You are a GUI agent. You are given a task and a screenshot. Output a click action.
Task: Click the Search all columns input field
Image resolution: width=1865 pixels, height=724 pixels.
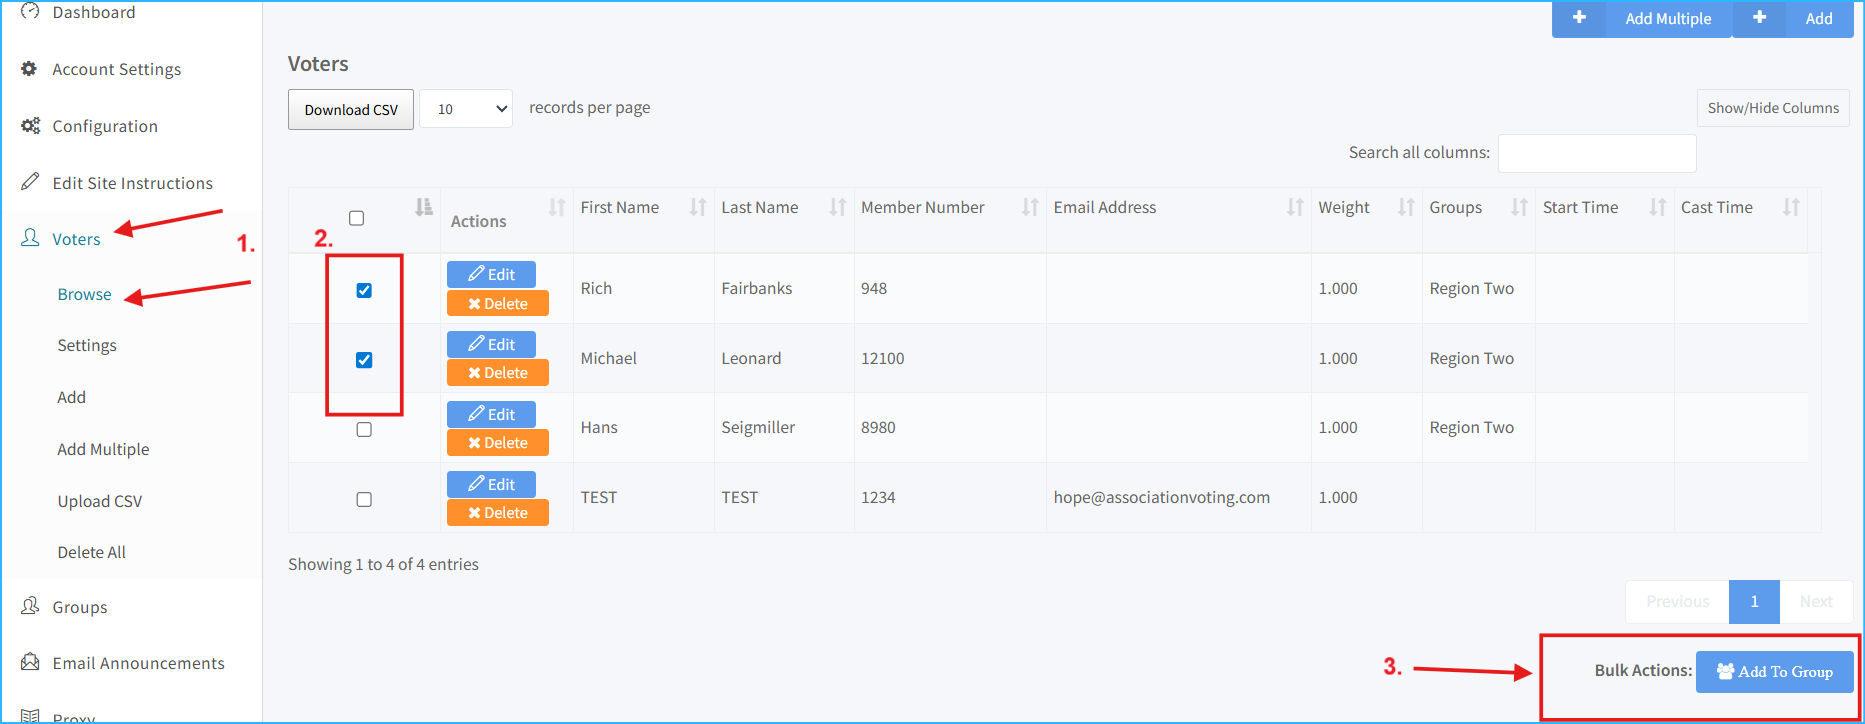(1596, 153)
